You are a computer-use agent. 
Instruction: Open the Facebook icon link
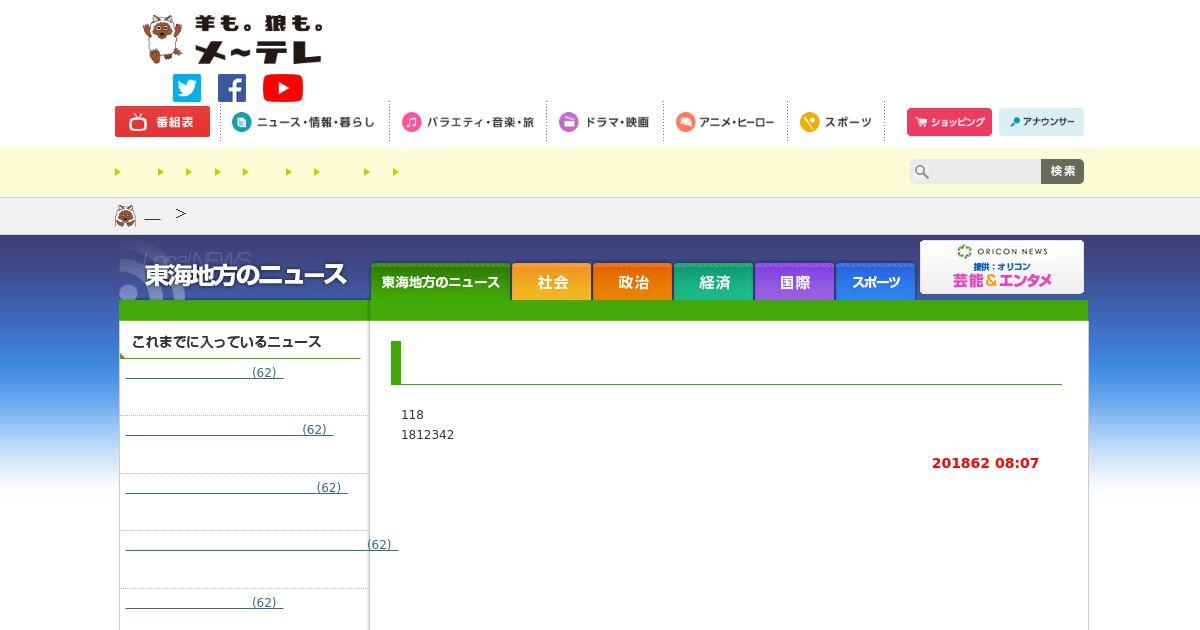click(232, 88)
